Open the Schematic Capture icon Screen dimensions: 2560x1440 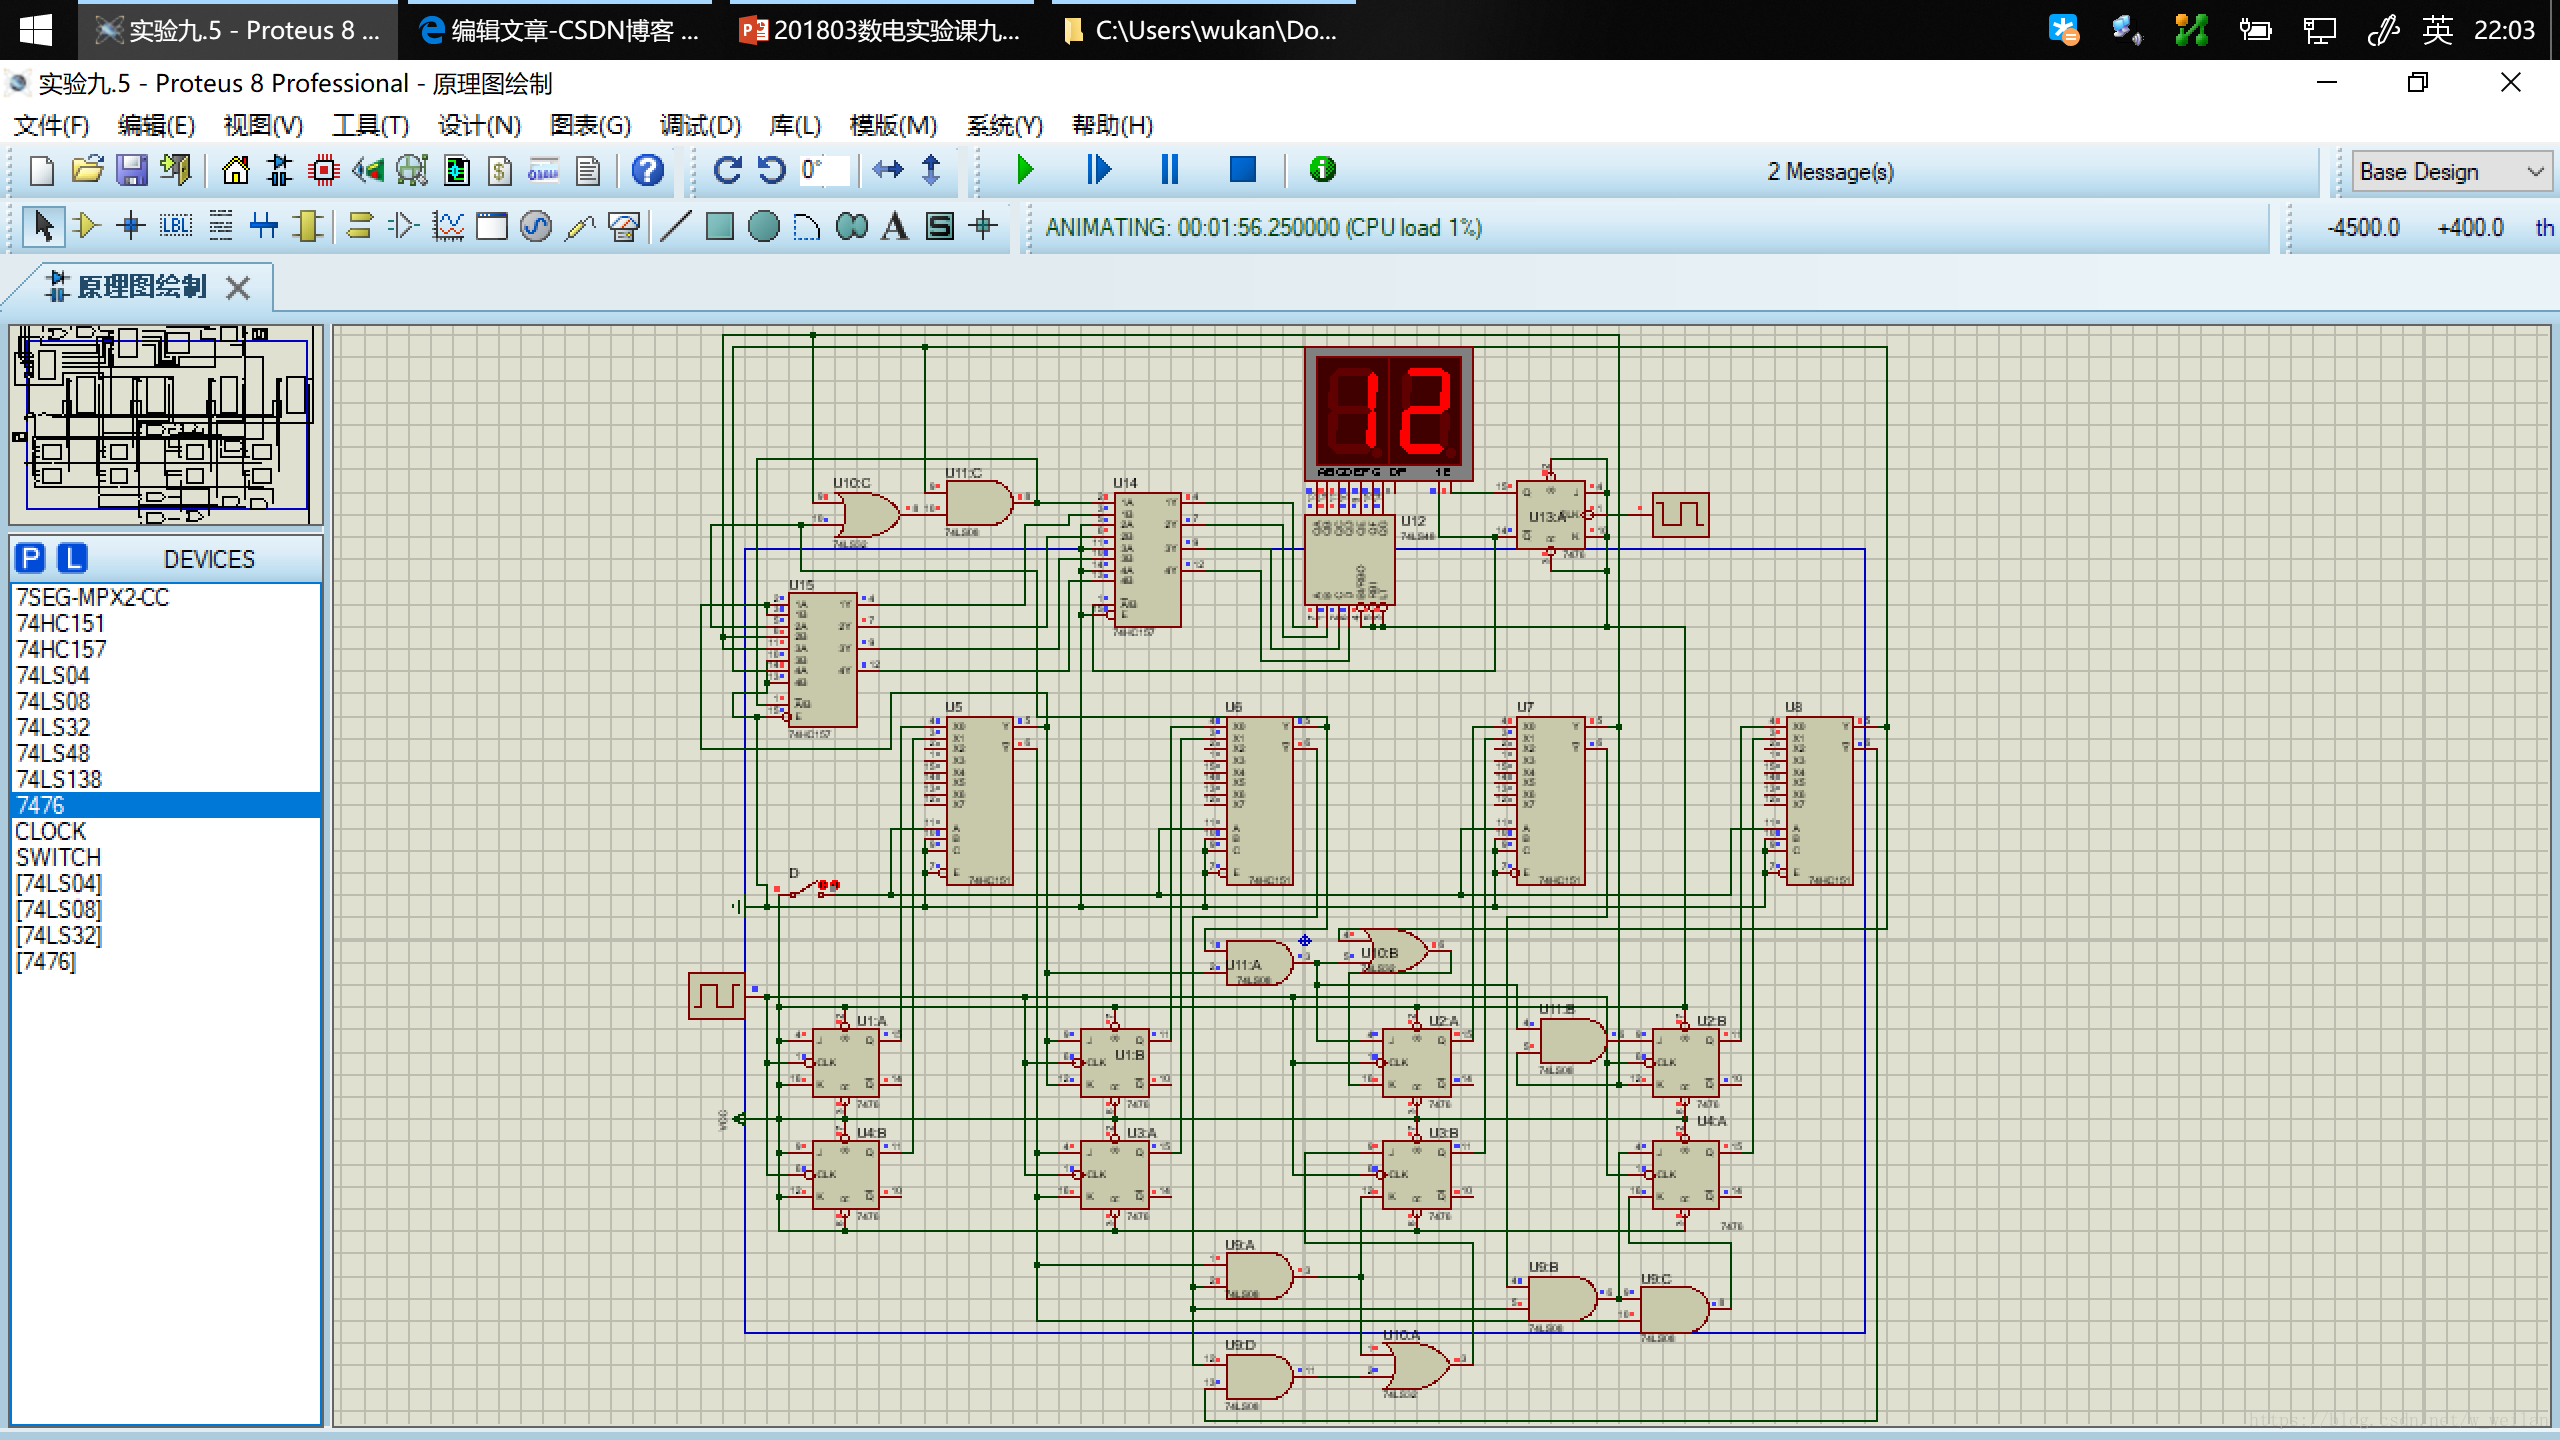pyautogui.click(x=280, y=171)
